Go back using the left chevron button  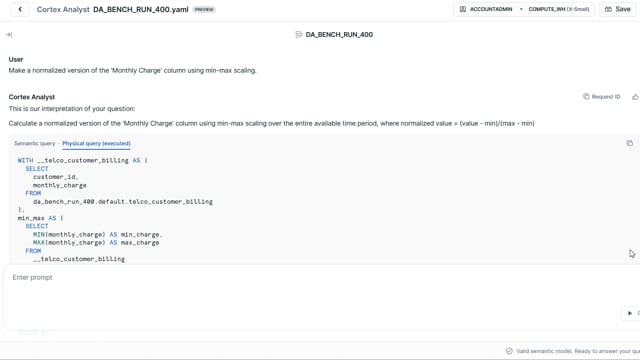(x=20, y=9)
